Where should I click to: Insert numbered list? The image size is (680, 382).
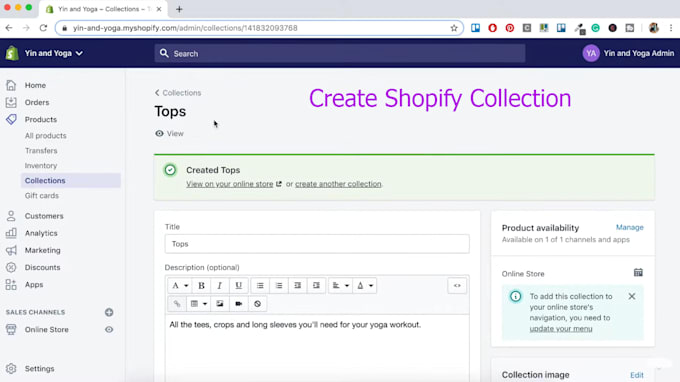279,285
